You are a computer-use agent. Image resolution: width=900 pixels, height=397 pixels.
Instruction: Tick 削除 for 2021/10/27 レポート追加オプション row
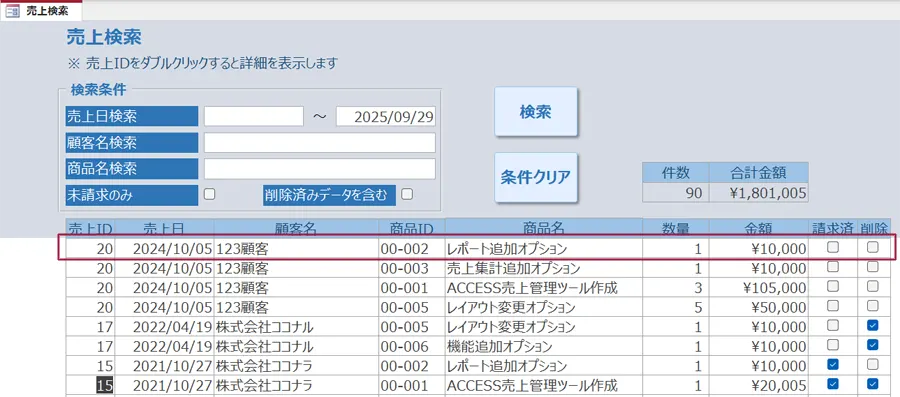(872, 364)
